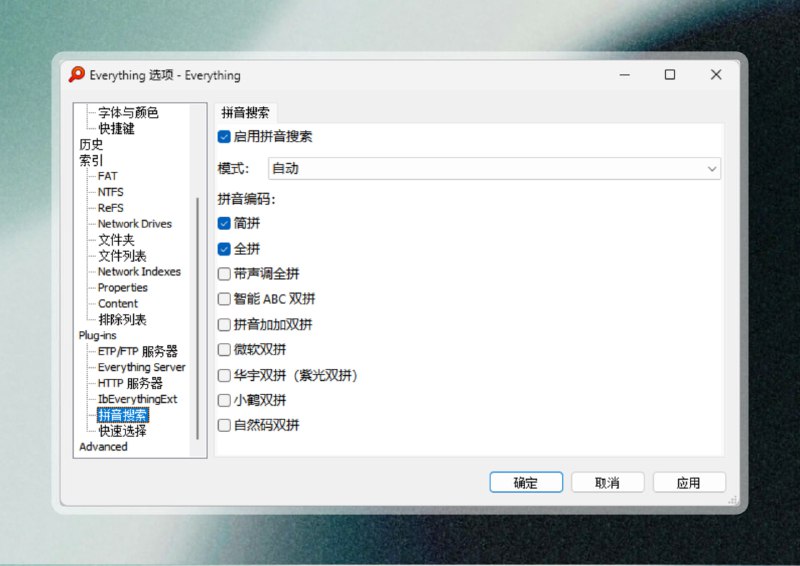
Task: Uncheck 启用拼音搜索 checkbox
Action: [x=224, y=137]
